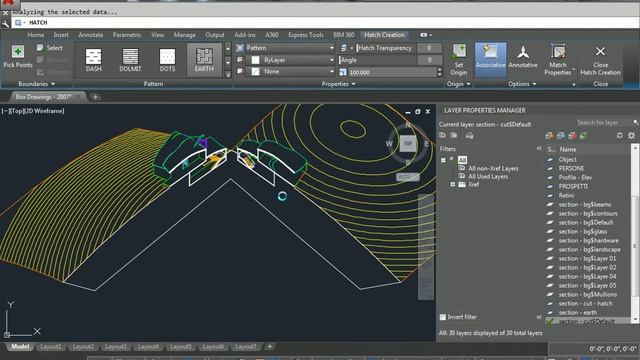Viewport: 640px width, 360px height.
Task: Click the Angle slider
Action: [378, 60]
